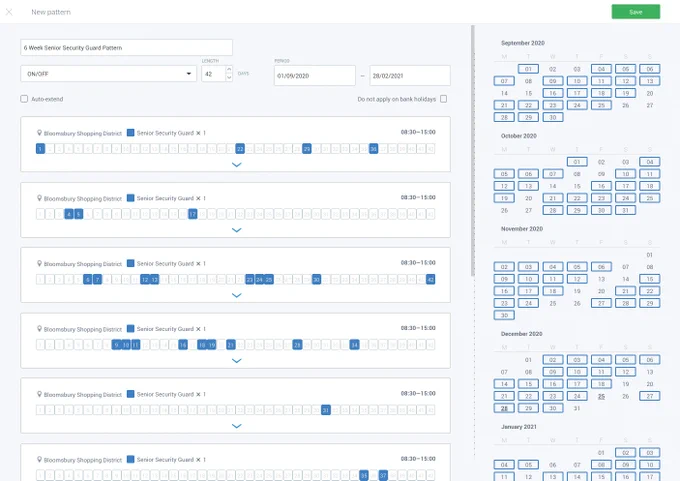Image resolution: width=680 pixels, height=481 pixels.
Task: Click the 08:30–15:00 time in row with day 31 highlighted
Action: [418, 393]
